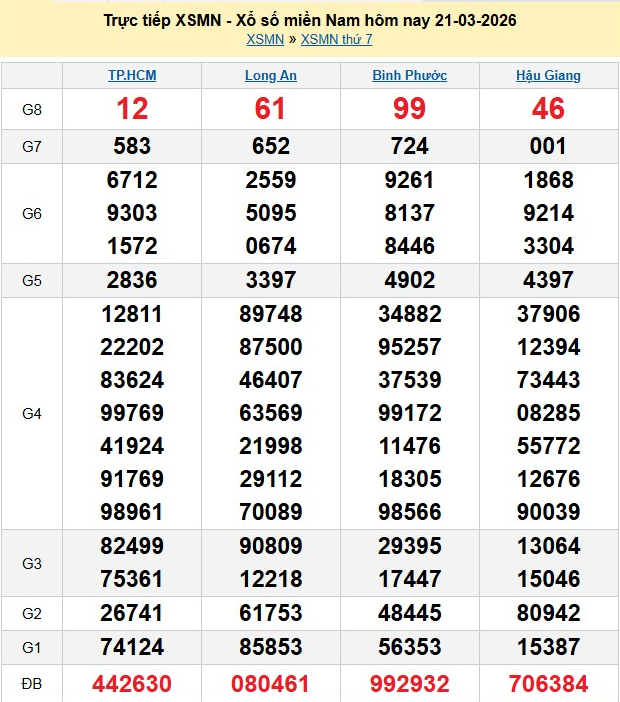Click the ĐB special prize row label
Viewport: 620px width, 702px height.
click(32, 684)
